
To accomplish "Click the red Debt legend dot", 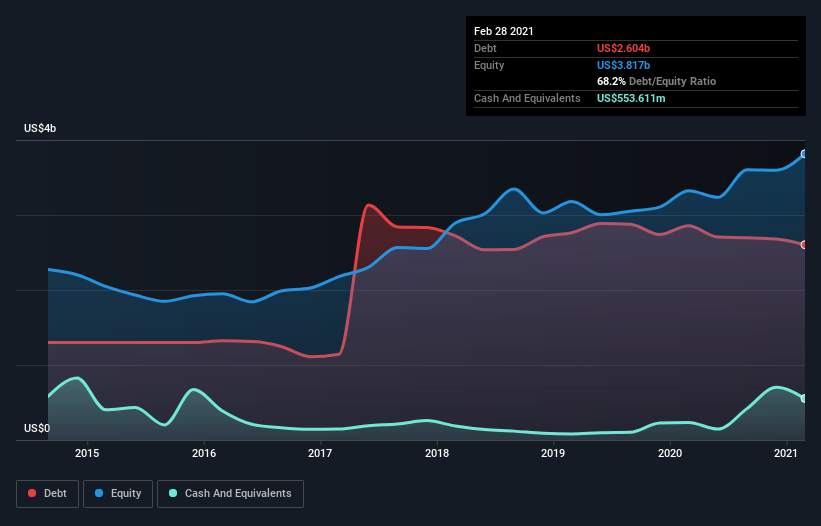I will click(x=32, y=493).
